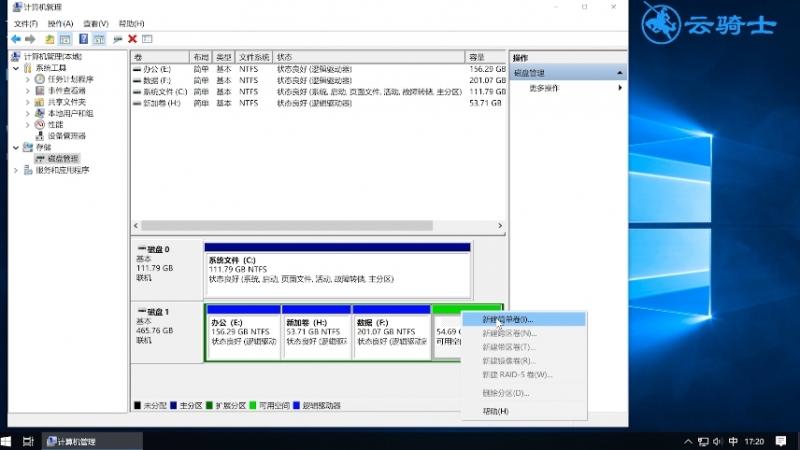The width and height of the screenshot is (800, 450).
Task: Toggle the Show/Hide Console Tree toolbar icon
Action: (65, 39)
